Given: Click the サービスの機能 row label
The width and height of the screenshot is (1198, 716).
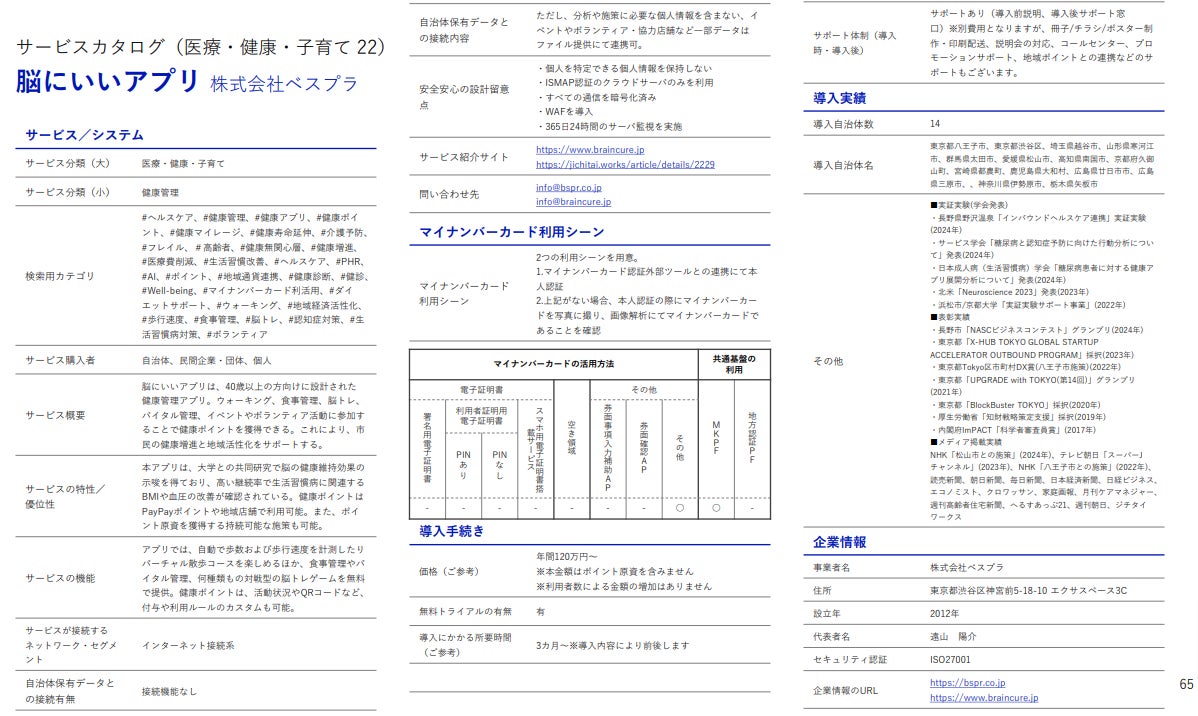Looking at the screenshot, I should (60, 578).
